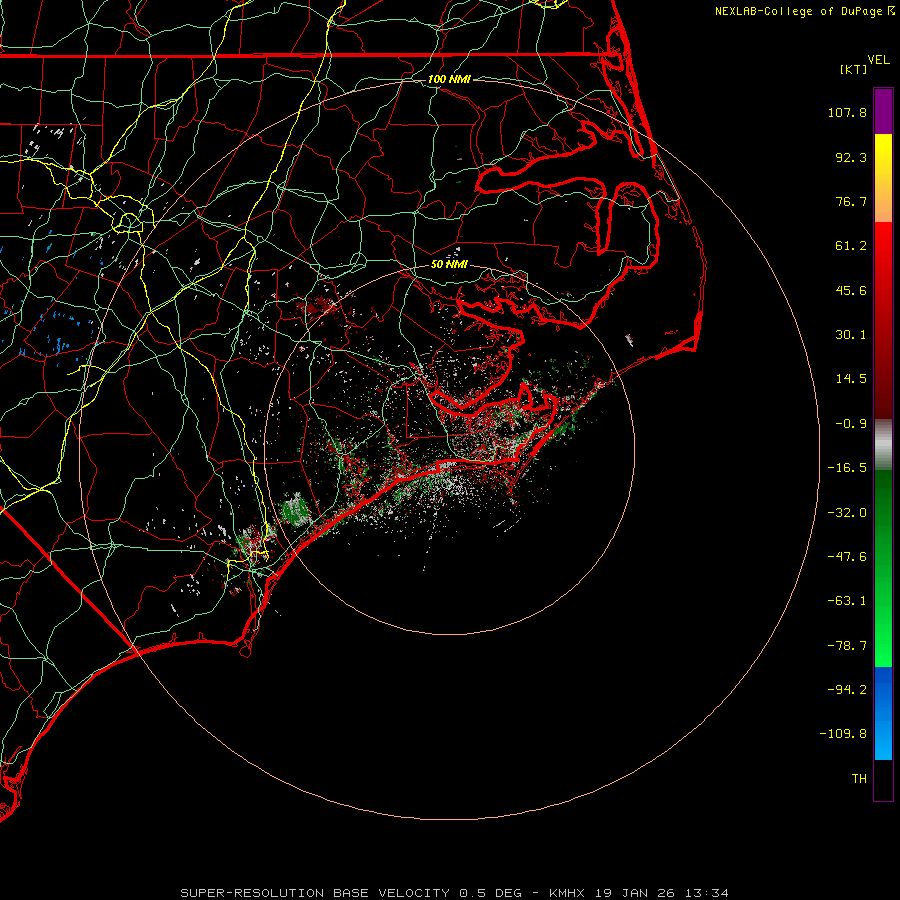Select the -109.8 value on the velocity scale

[x=843, y=734]
